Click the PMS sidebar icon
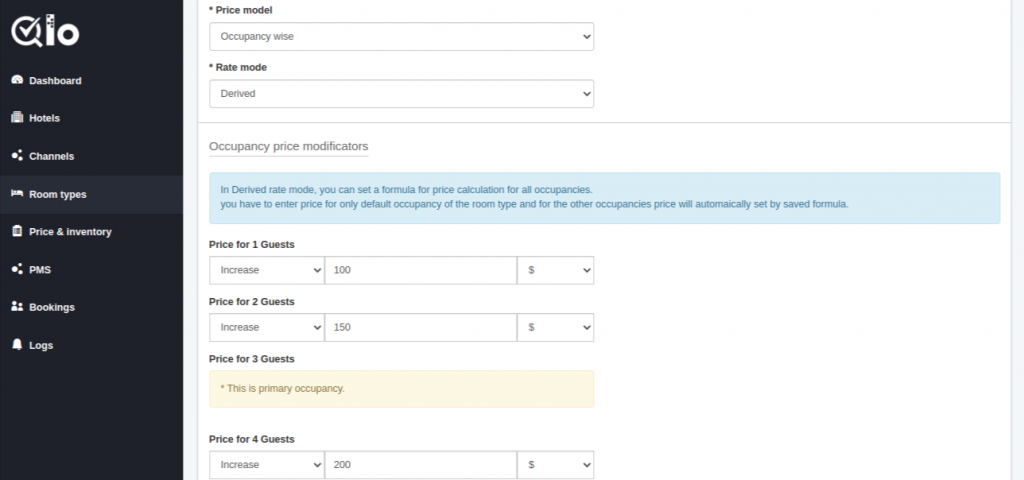 coord(17,269)
